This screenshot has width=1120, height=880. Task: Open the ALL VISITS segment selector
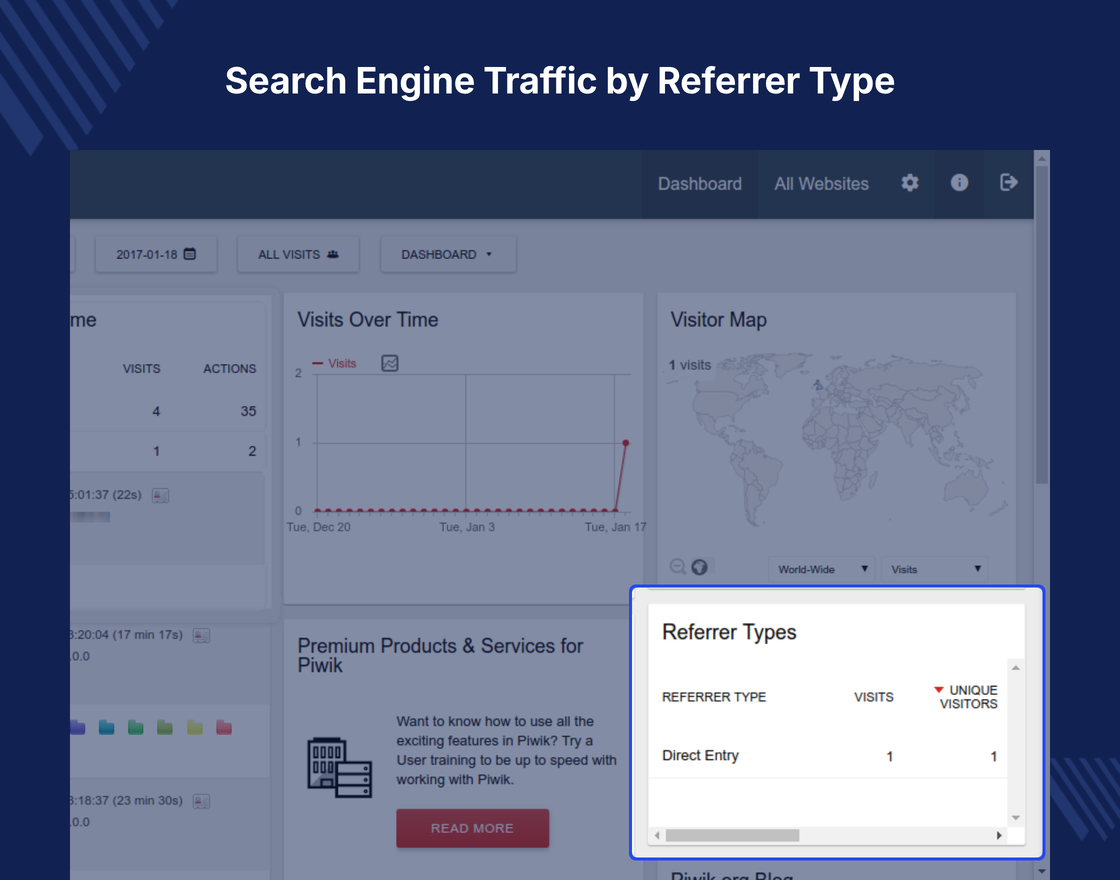coord(299,254)
